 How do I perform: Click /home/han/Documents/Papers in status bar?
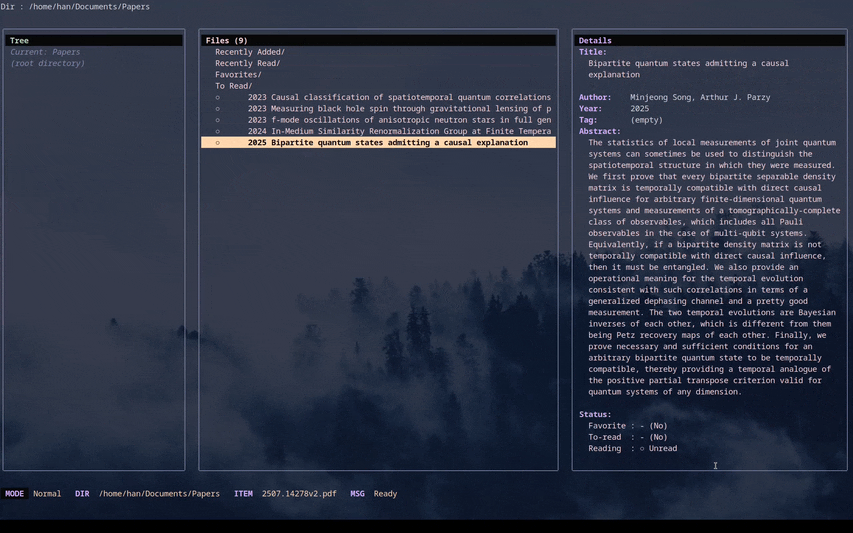click(159, 494)
